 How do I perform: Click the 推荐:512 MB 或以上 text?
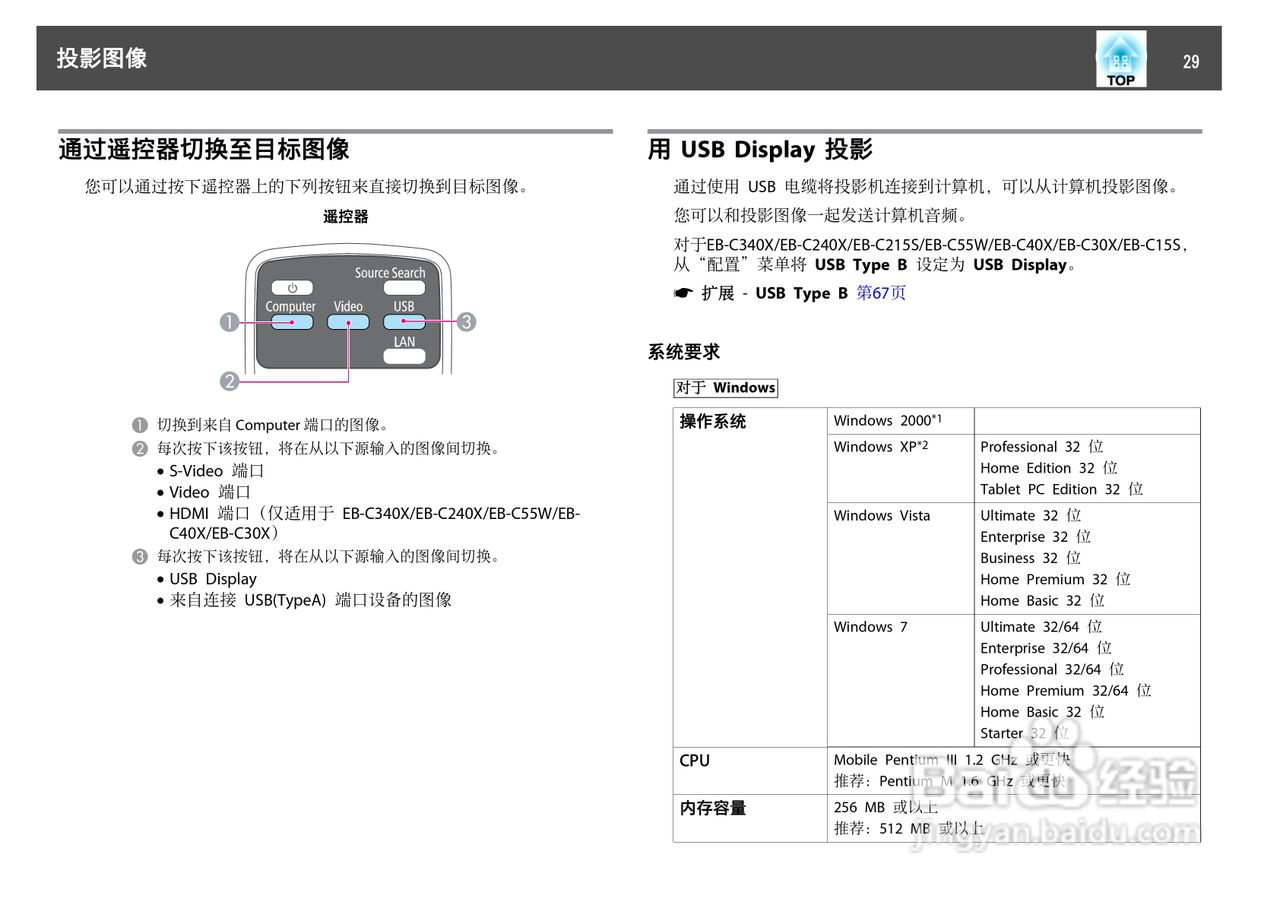point(909,828)
